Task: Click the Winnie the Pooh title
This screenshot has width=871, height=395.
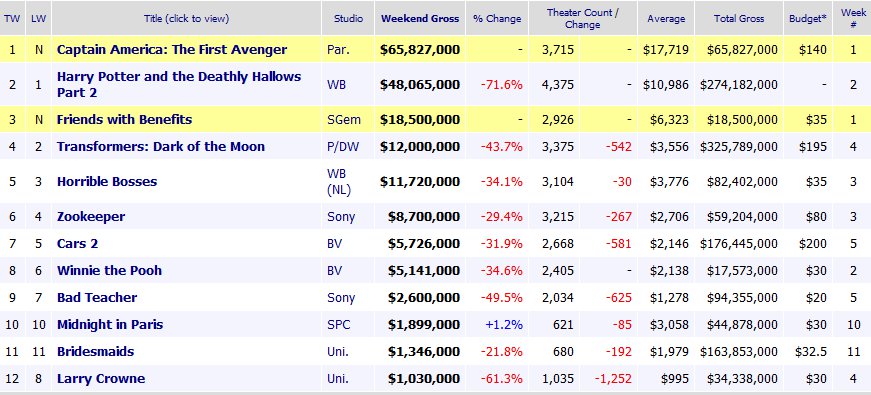Action: pyautogui.click(x=109, y=271)
